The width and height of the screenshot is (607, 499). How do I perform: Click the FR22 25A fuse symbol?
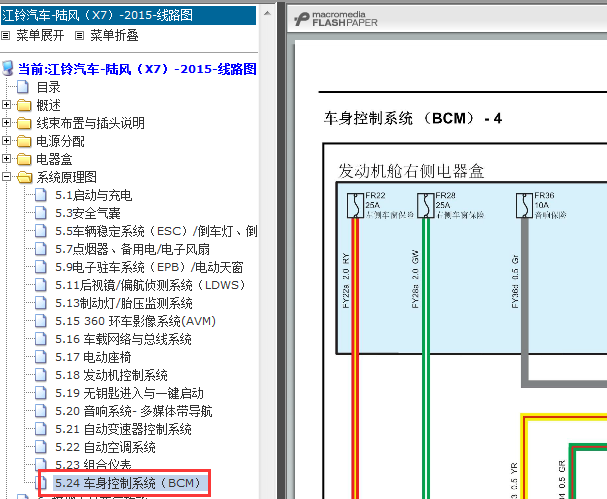point(355,205)
